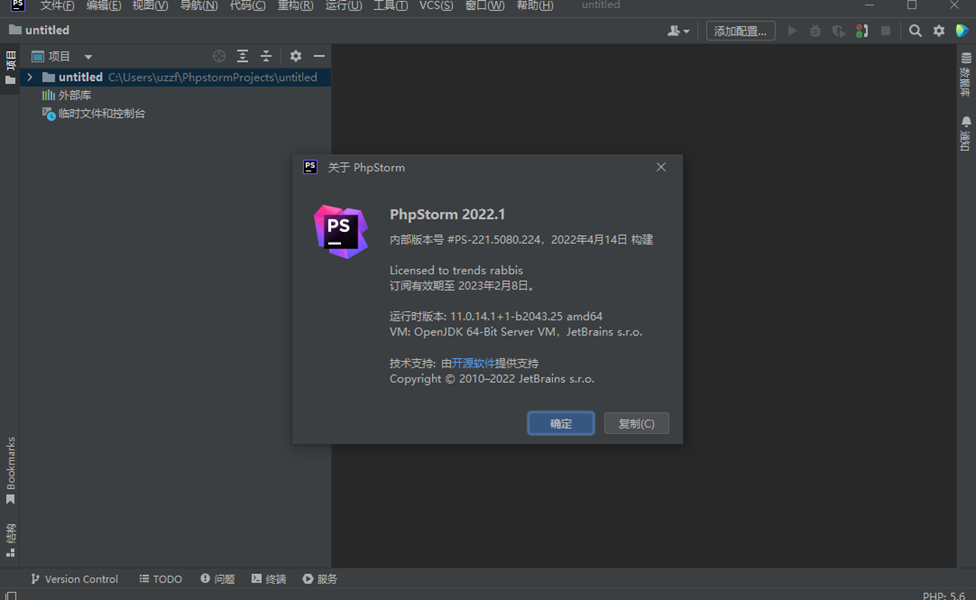The image size is (976, 600).
Task: Click the Copyright 2010–2022 JetBrains line
Action: (492, 378)
